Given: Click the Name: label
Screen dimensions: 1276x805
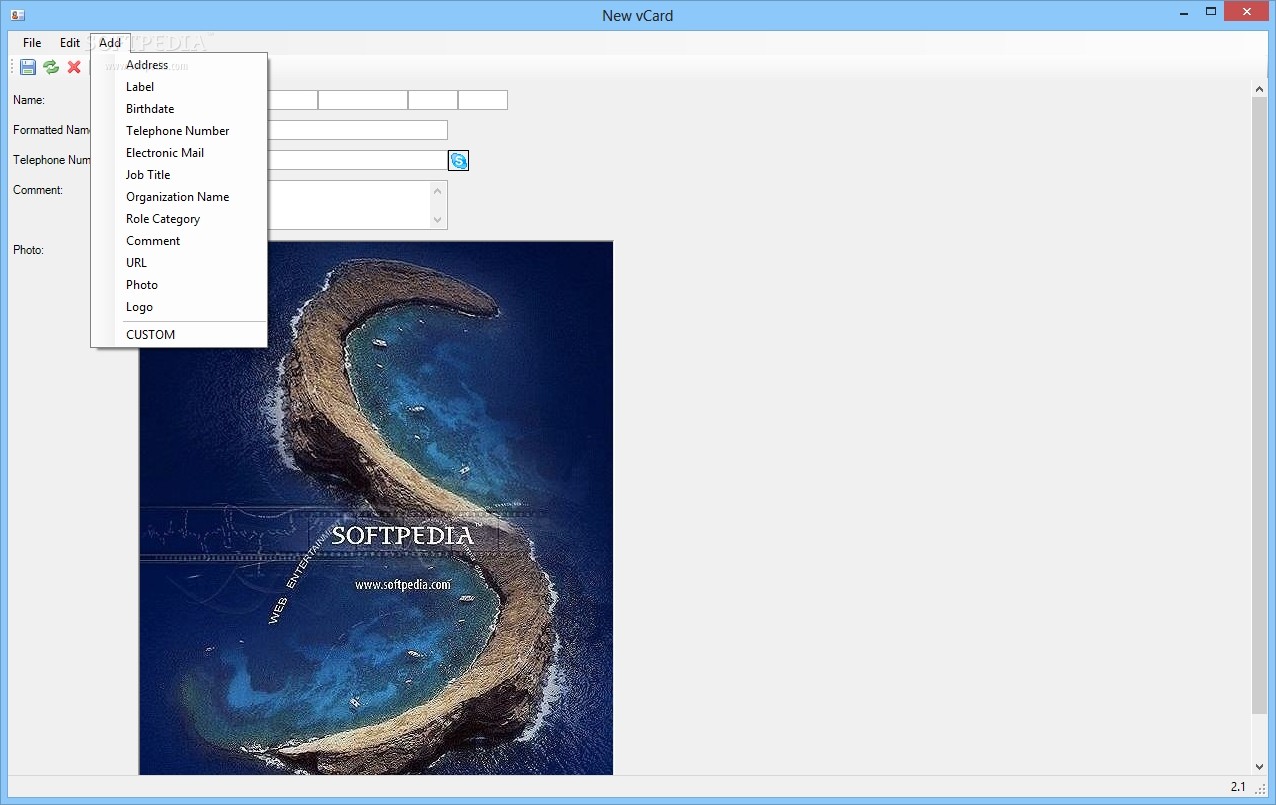Looking at the screenshot, I should pos(29,100).
